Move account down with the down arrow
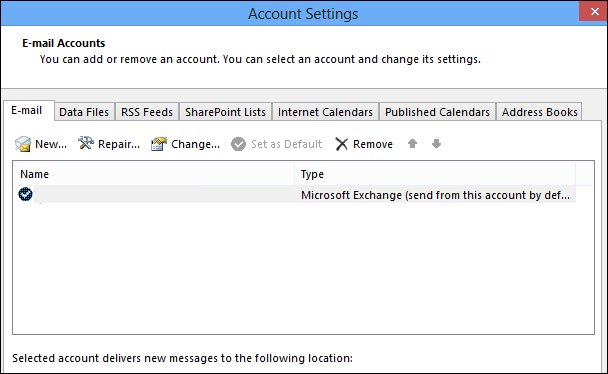 [437, 144]
